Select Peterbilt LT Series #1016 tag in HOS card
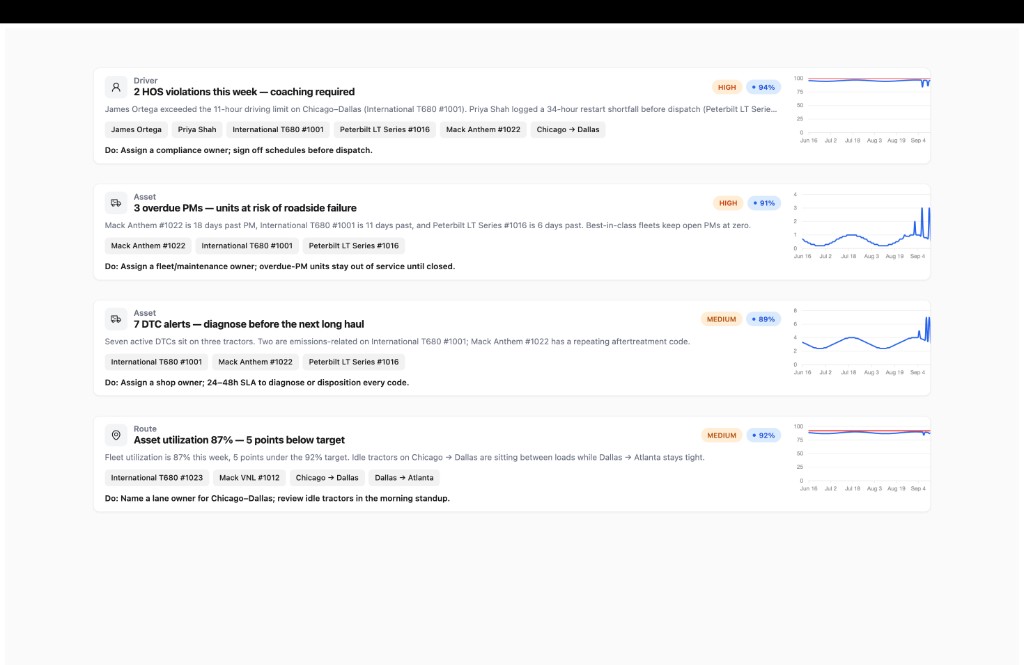The height and width of the screenshot is (665, 1024). click(x=385, y=129)
